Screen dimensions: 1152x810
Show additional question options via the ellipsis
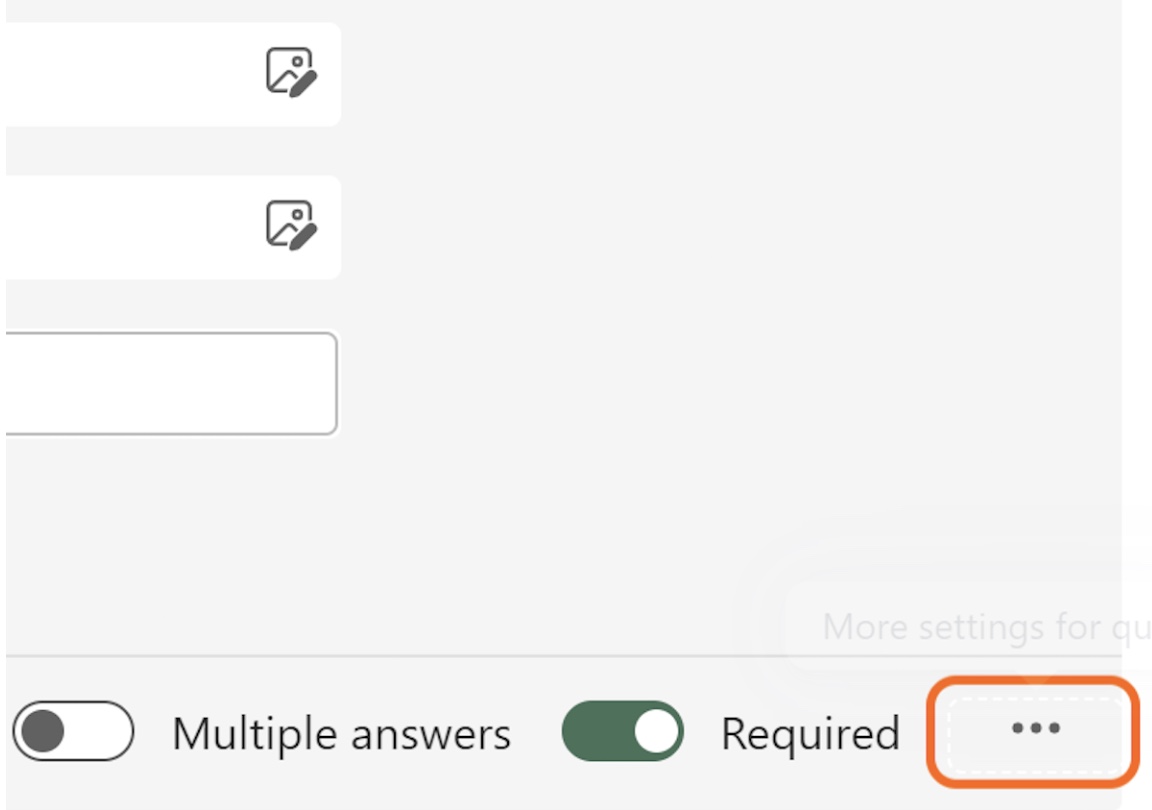coord(1035,729)
